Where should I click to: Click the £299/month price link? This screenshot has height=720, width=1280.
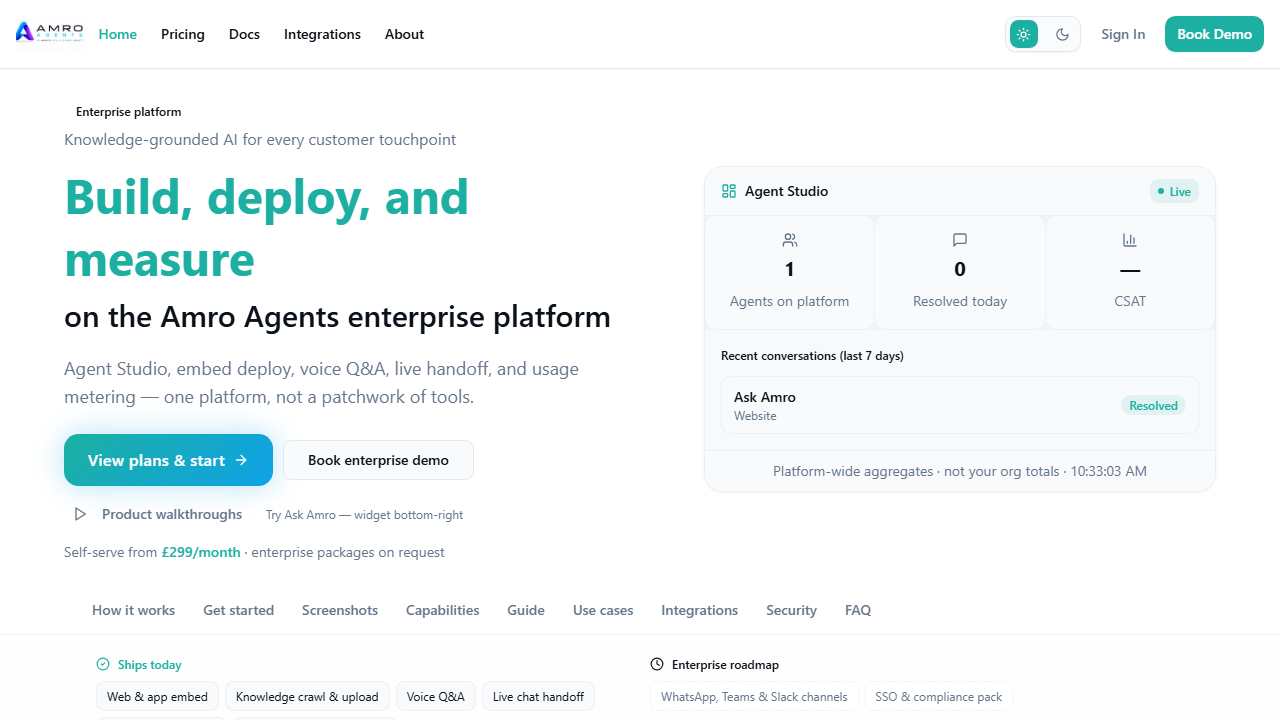click(201, 552)
